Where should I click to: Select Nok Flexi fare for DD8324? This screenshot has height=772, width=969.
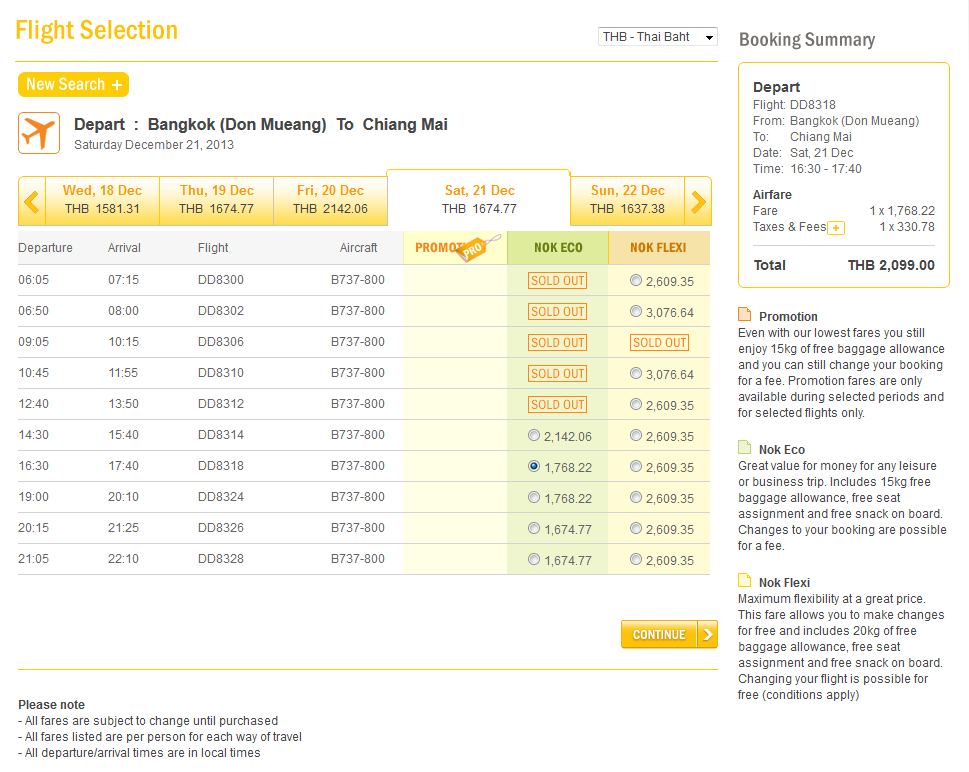coord(636,497)
